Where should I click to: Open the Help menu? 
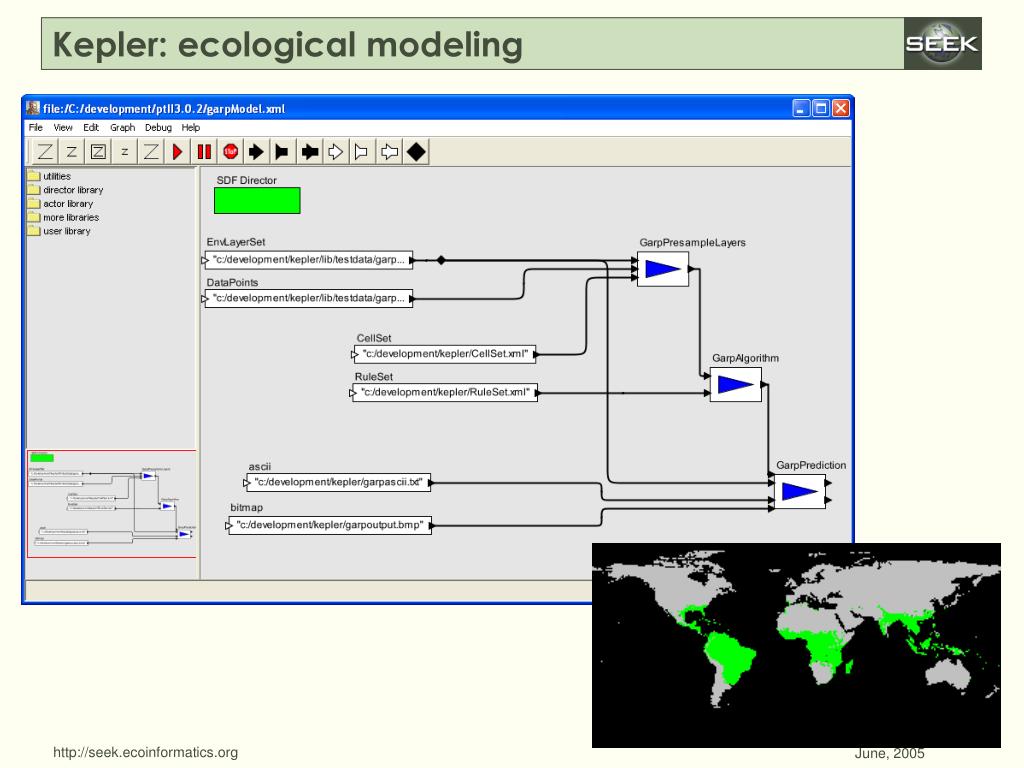point(191,127)
